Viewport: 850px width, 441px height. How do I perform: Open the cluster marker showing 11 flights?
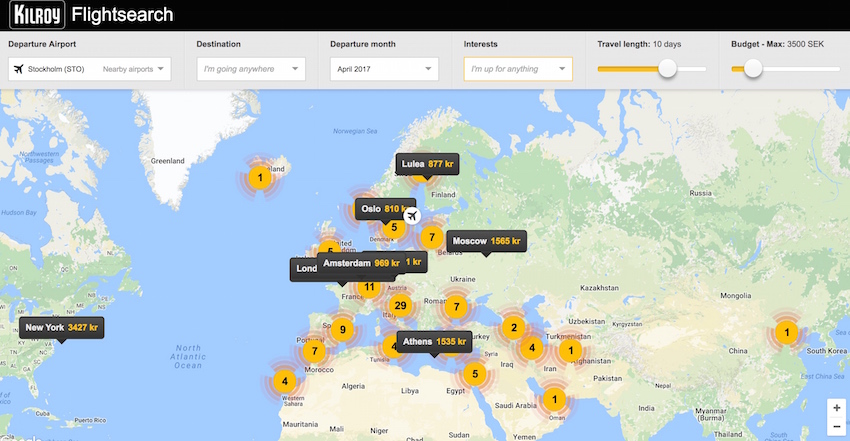369,287
